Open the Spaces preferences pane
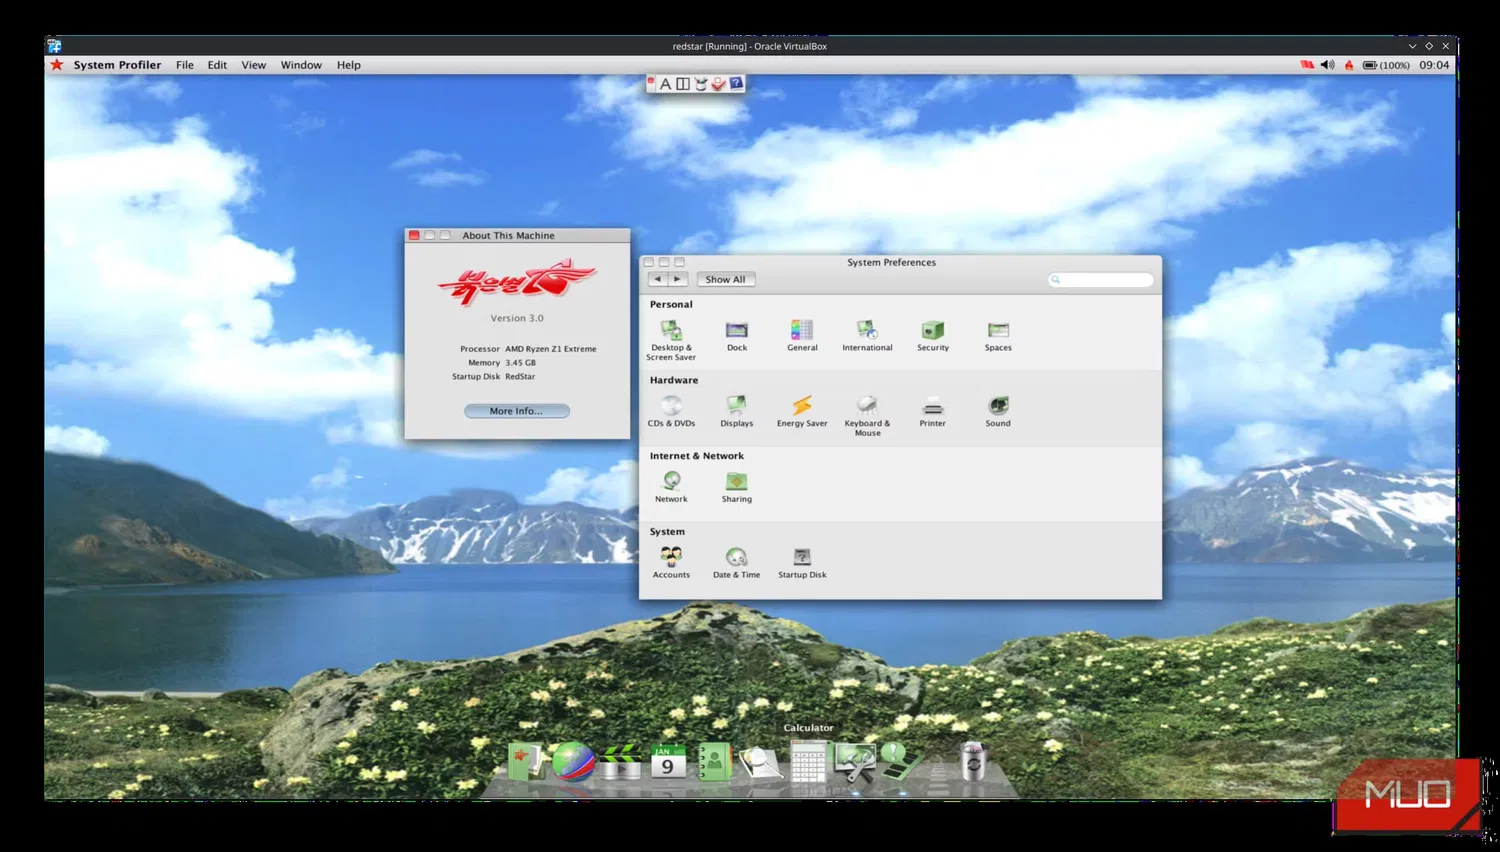The height and width of the screenshot is (852, 1500). point(998,336)
